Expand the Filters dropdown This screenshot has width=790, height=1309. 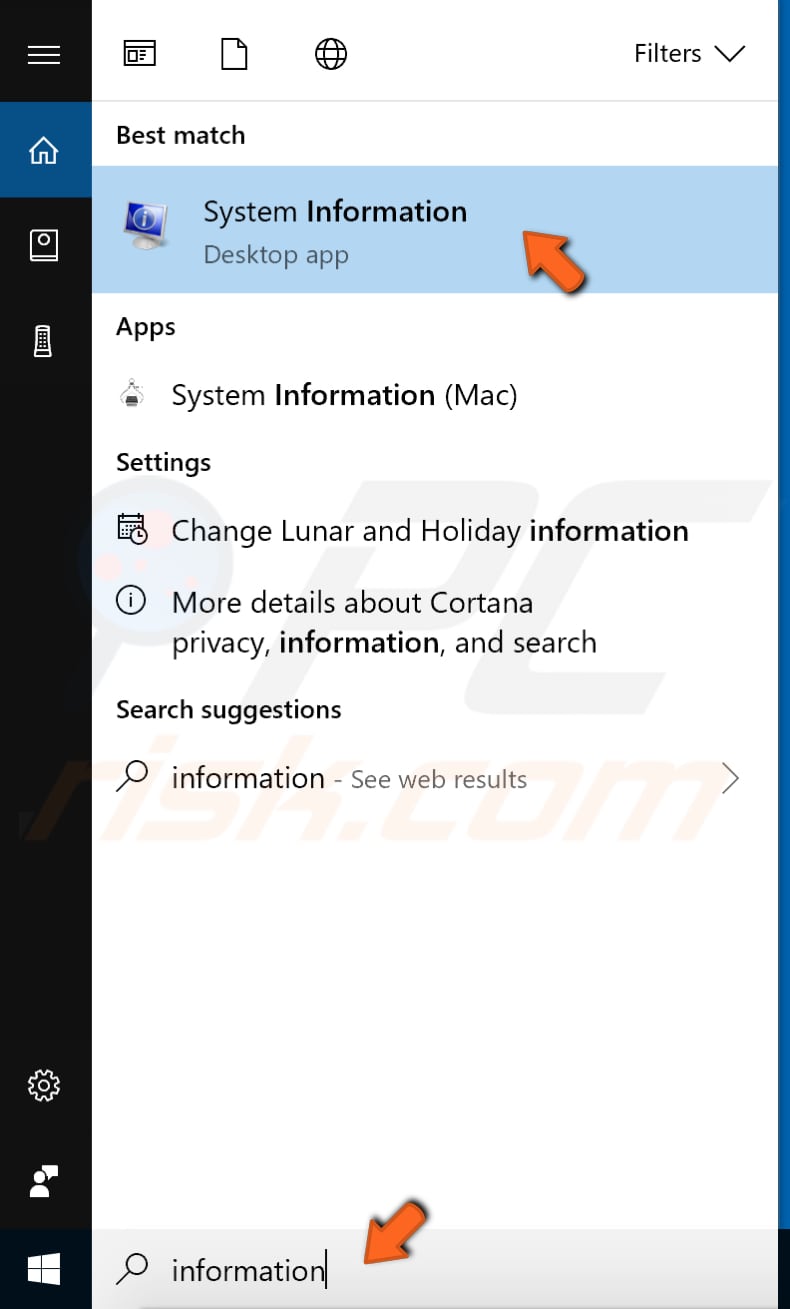click(x=690, y=53)
